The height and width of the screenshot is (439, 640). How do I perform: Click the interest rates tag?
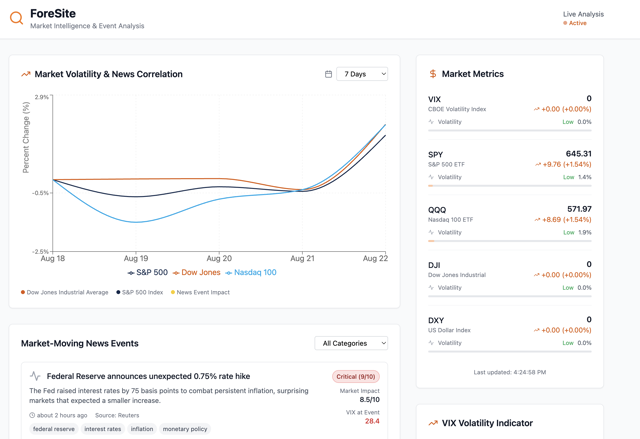[x=103, y=429]
